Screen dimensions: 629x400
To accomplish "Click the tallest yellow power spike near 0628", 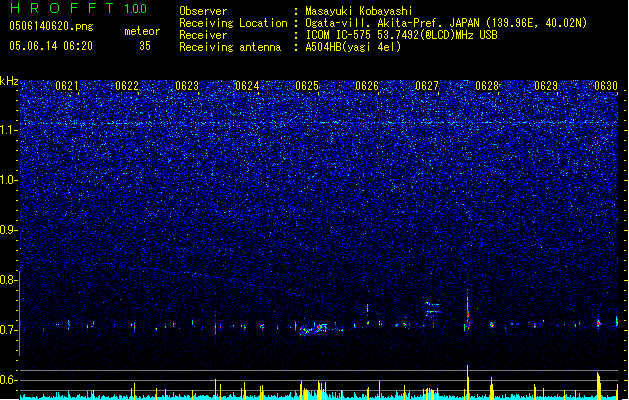I will click(x=467, y=381).
